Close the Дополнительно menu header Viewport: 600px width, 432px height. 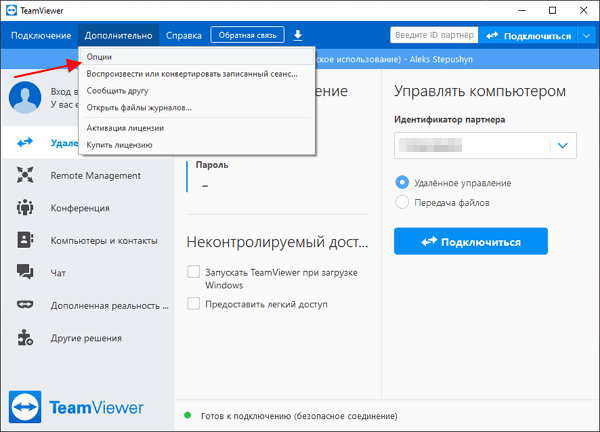[118, 36]
